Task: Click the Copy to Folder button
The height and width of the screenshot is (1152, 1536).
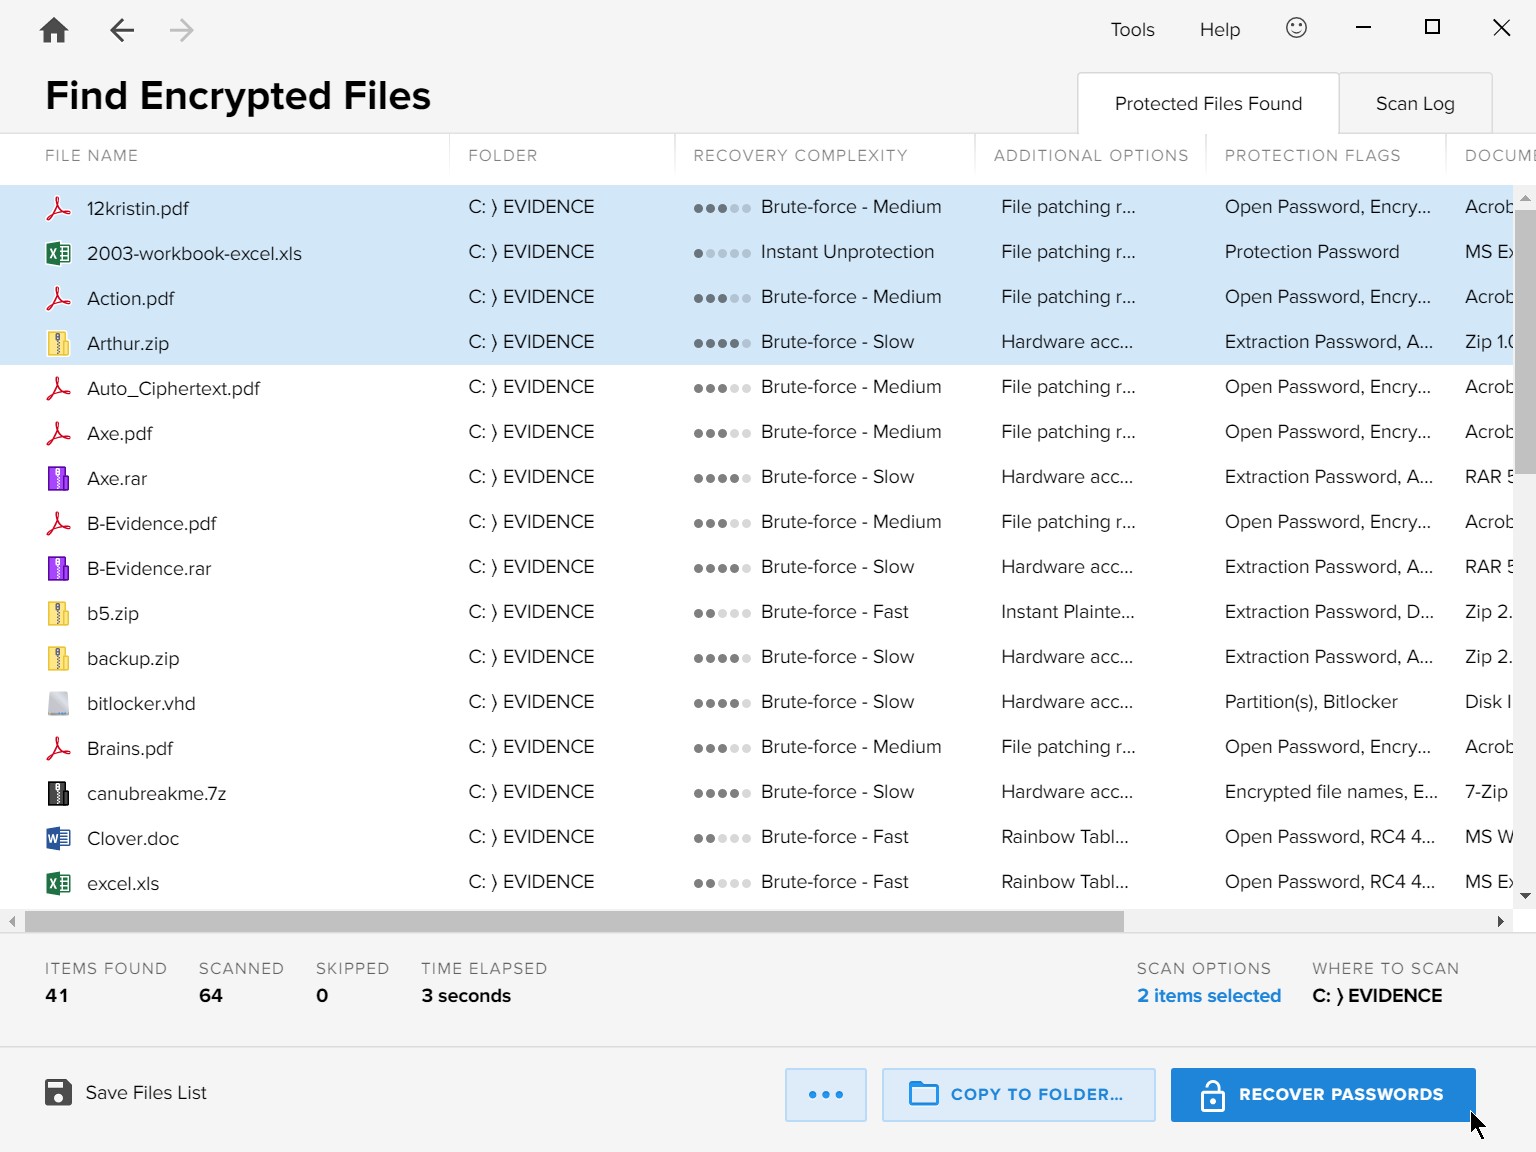Action: coord(1018,1094)
